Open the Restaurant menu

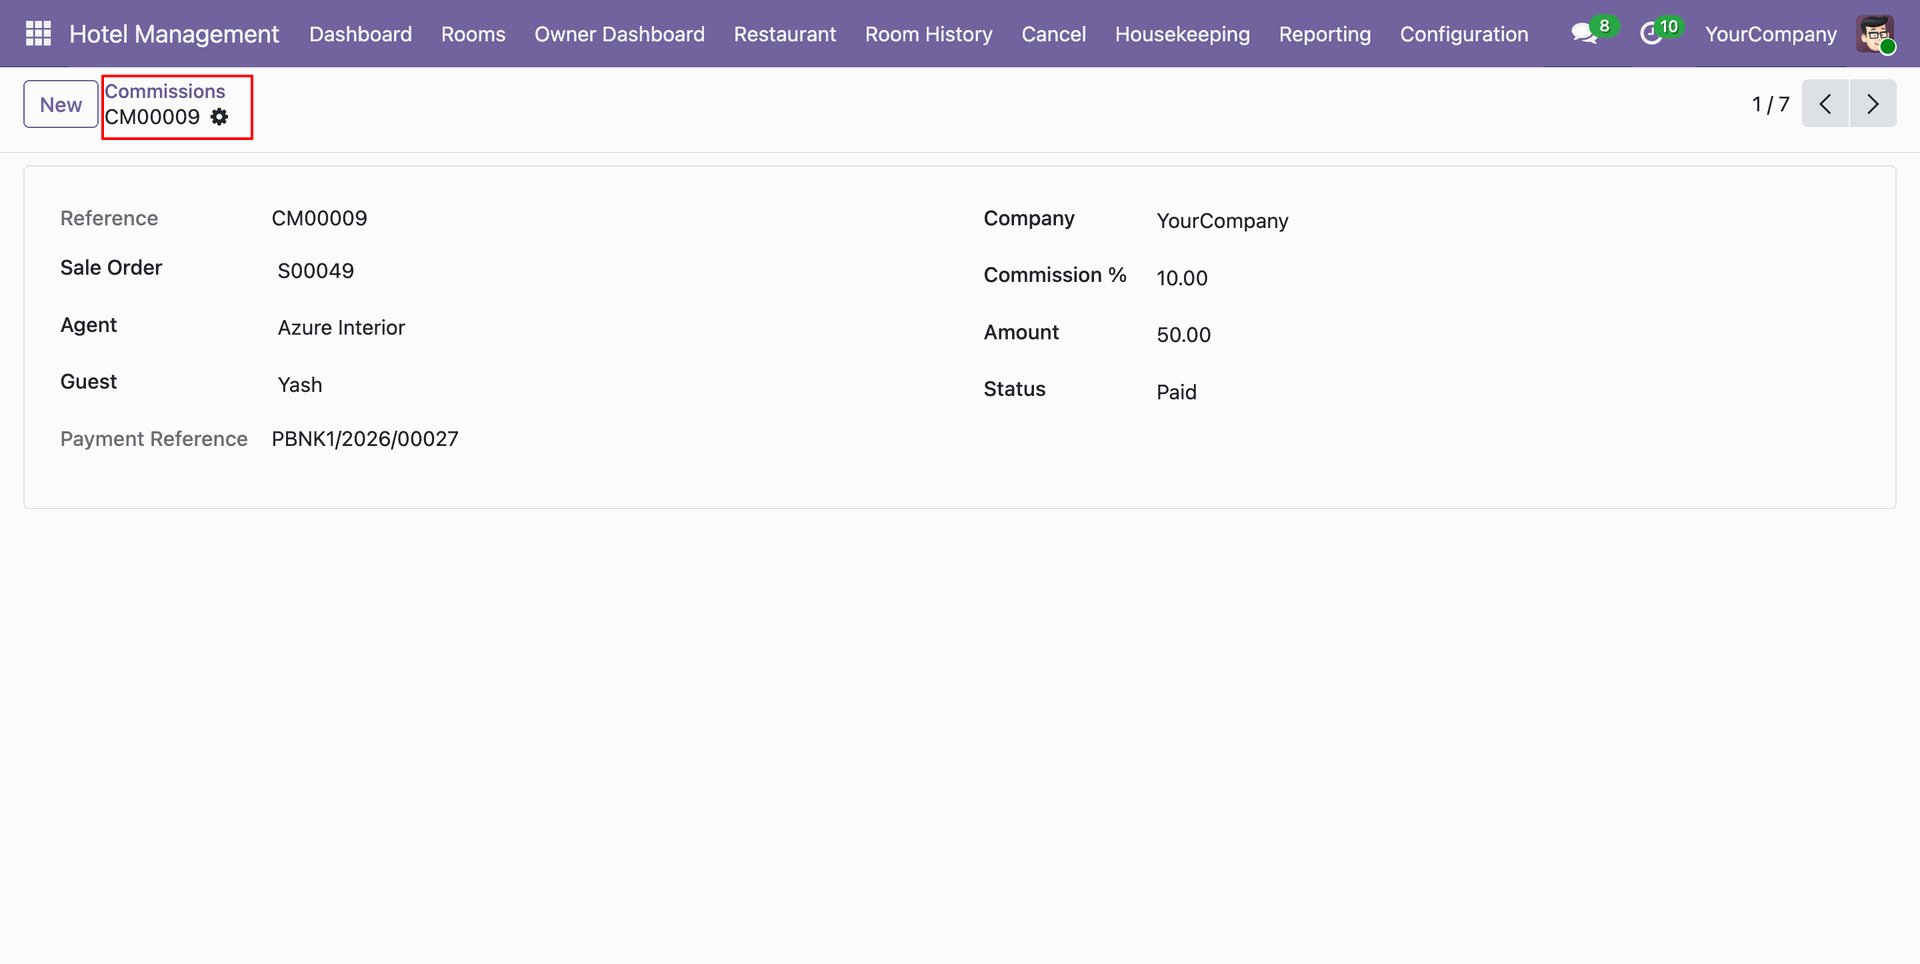click(x=785, y=34)
